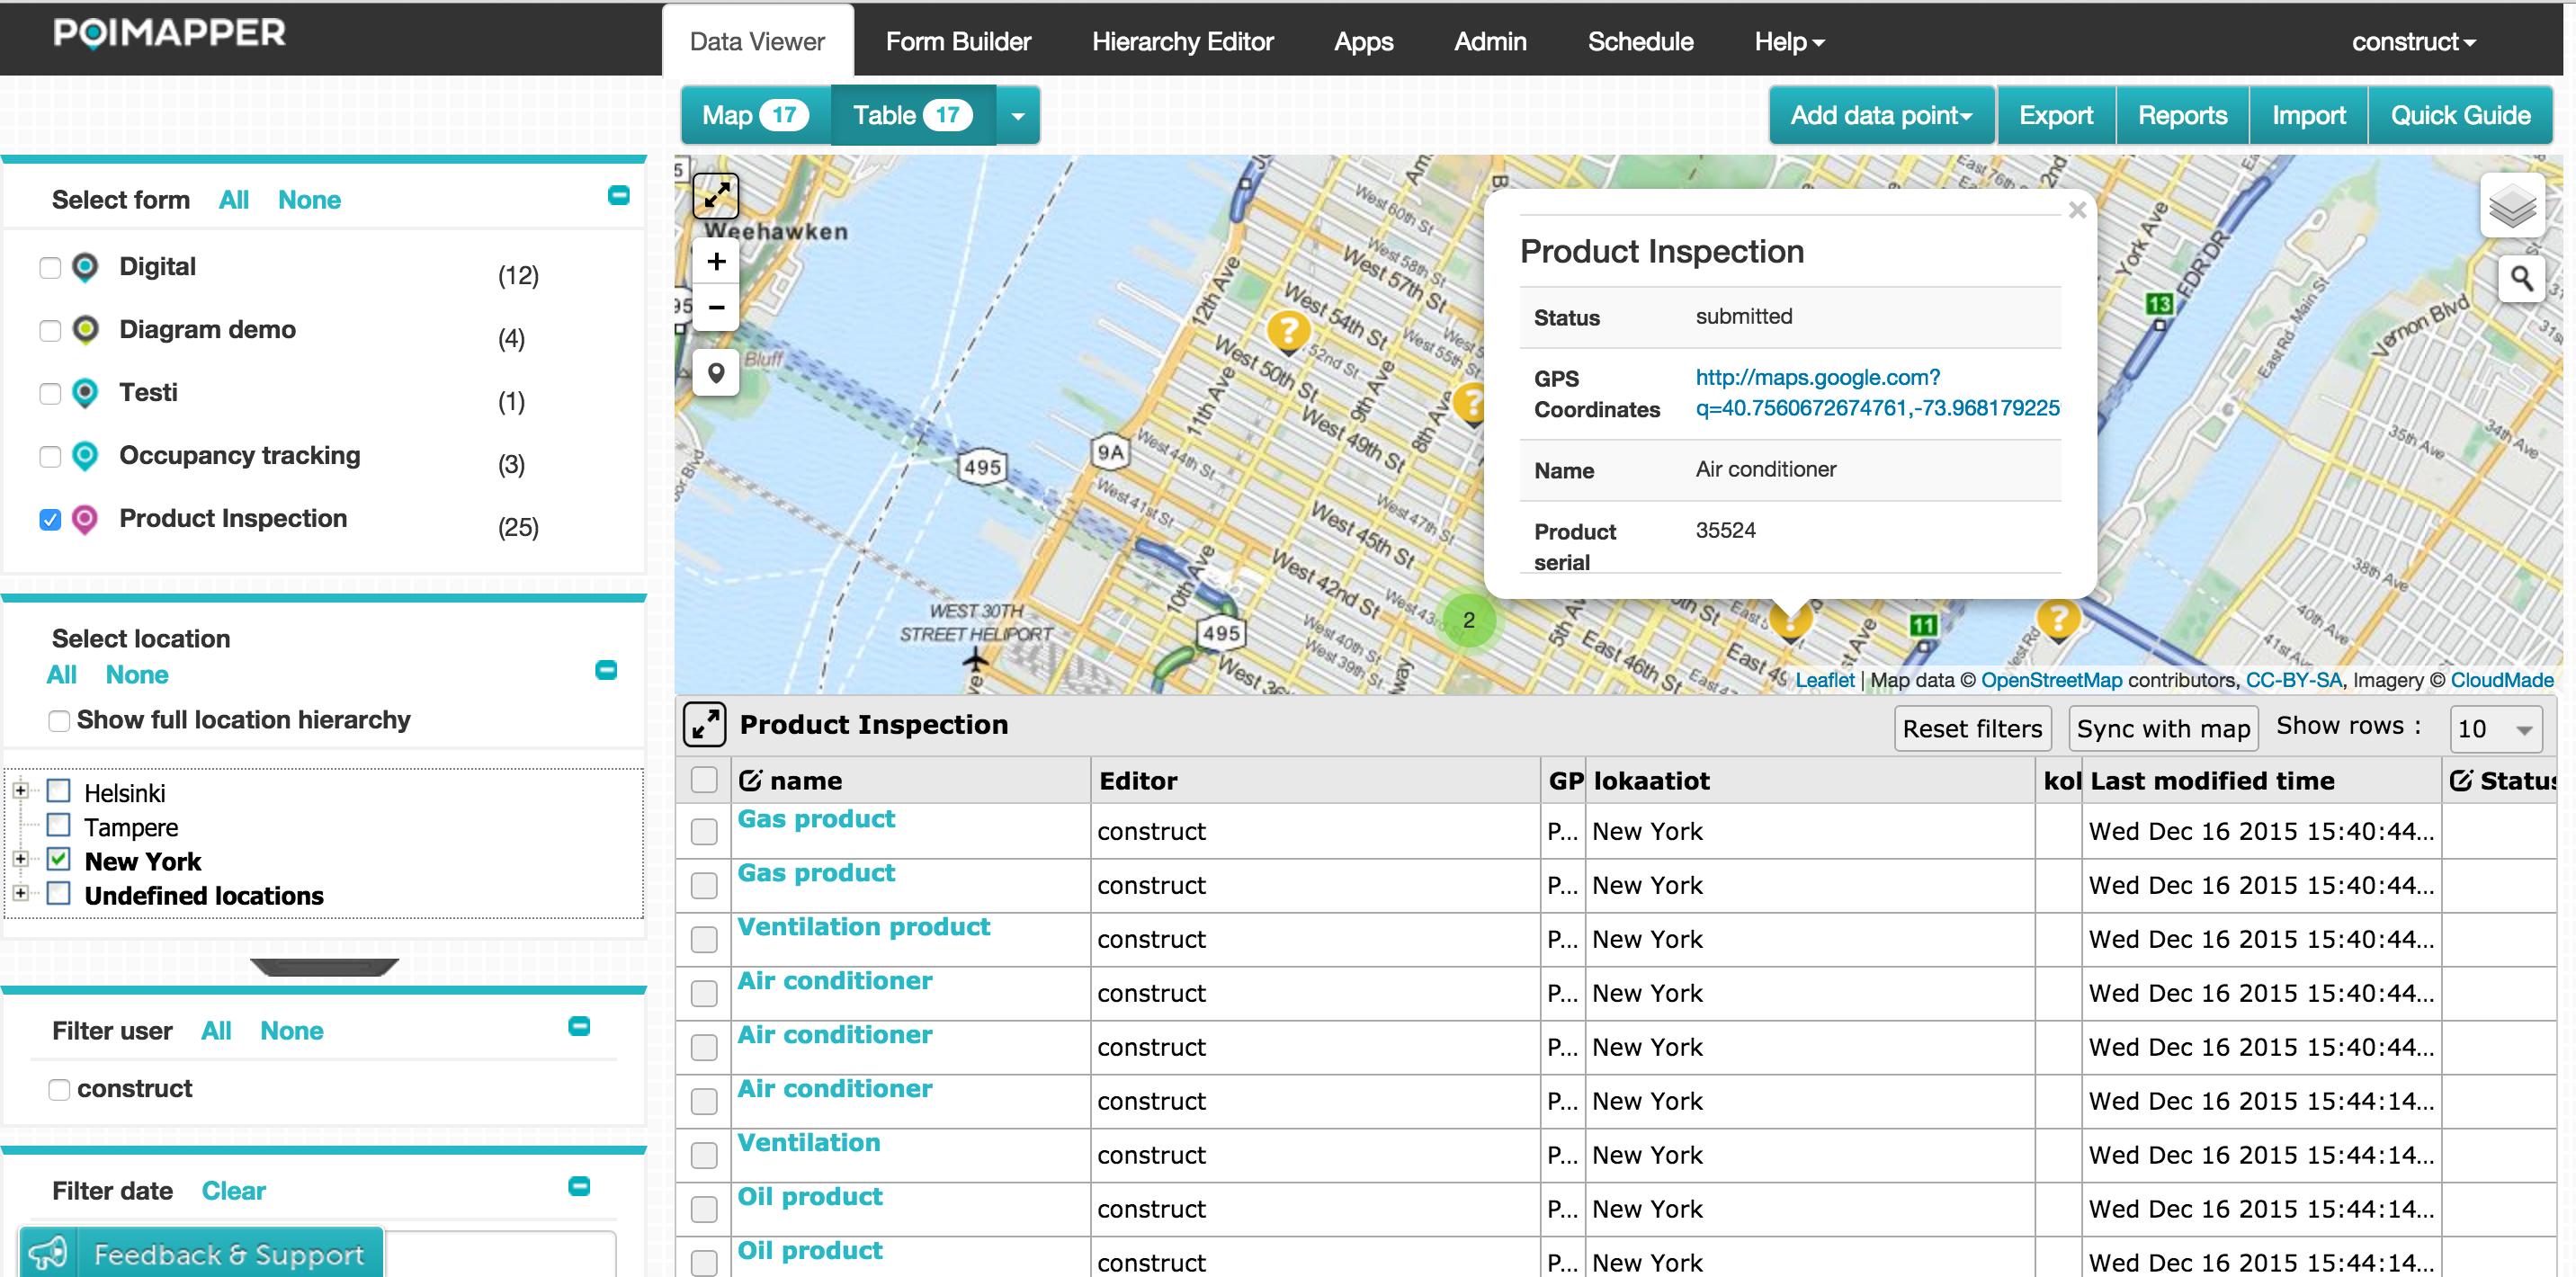Expand the Helsinki location tree node
Screen dimensions: 2576x1277
[x=20, y=791]
